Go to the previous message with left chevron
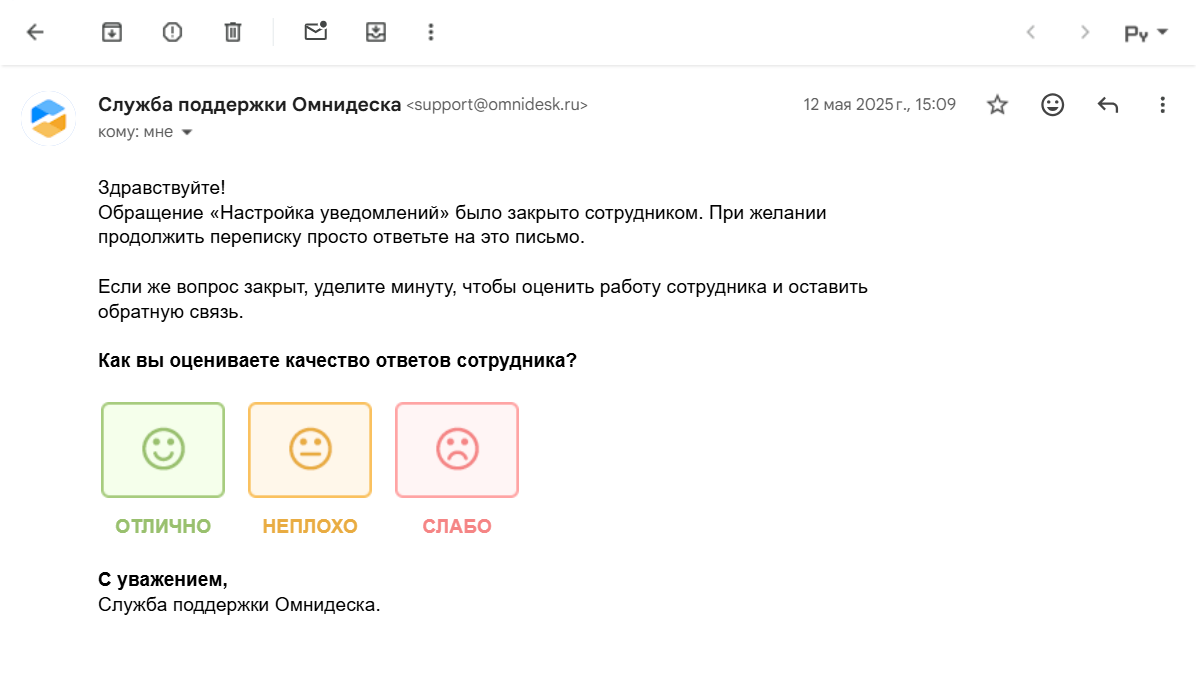This screenshot has height=685, width=1196. coord(1031,32)
